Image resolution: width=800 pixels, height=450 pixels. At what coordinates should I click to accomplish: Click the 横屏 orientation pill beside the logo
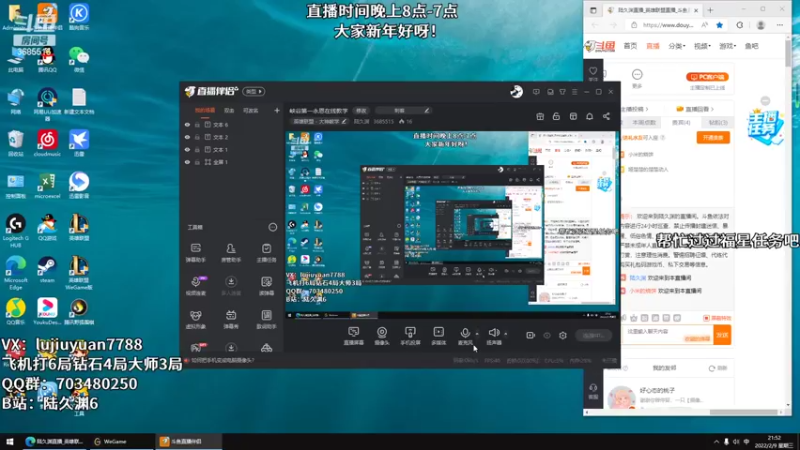(254, 91)
